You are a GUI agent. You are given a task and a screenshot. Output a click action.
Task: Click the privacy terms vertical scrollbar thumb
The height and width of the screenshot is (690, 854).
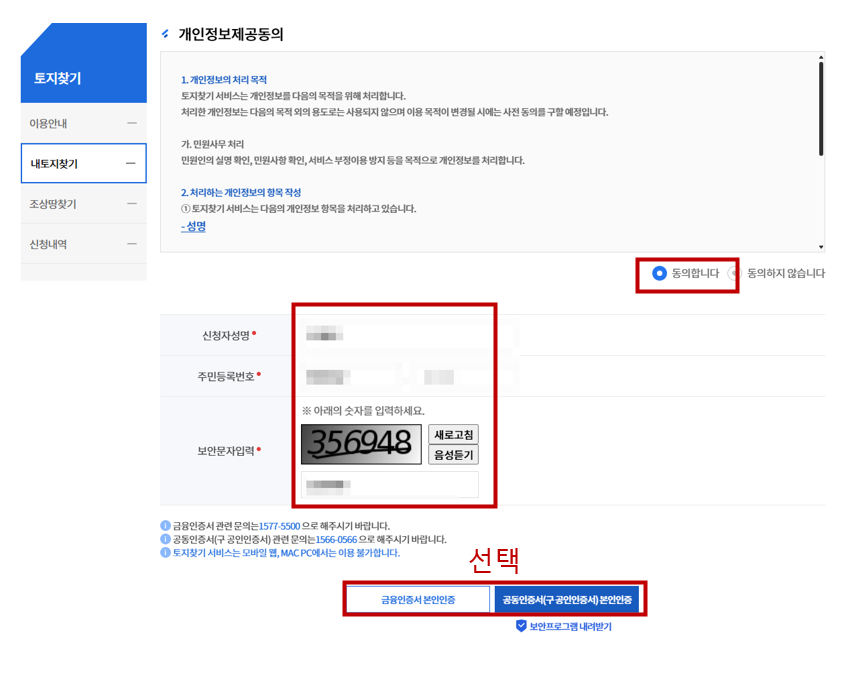click(x=821, y=108)
